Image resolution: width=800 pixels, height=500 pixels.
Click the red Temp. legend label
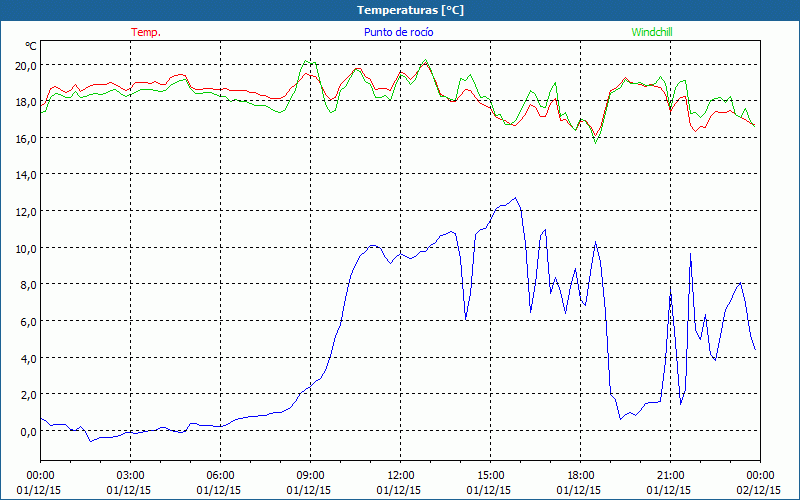[x=146, y=32]
